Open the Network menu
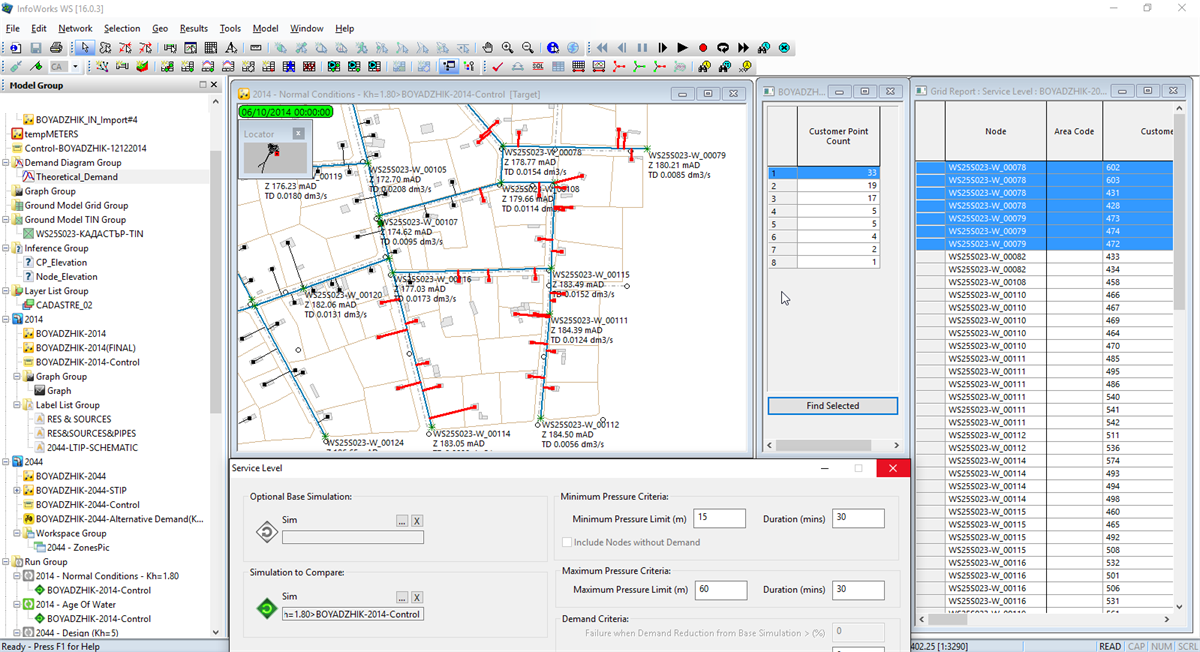The image size is (1200, 652). [x=75, y=29]
